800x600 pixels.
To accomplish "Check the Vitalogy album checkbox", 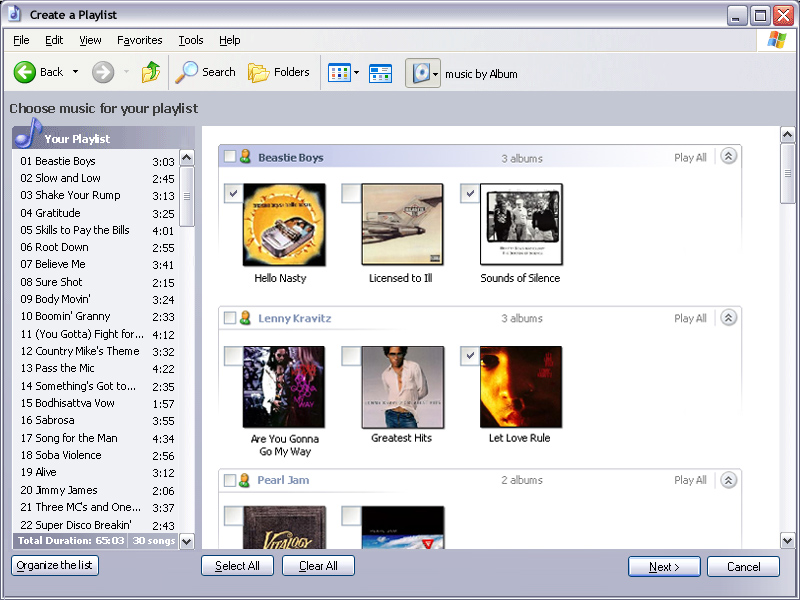I will pyautogui.click(x=234, y=515).
